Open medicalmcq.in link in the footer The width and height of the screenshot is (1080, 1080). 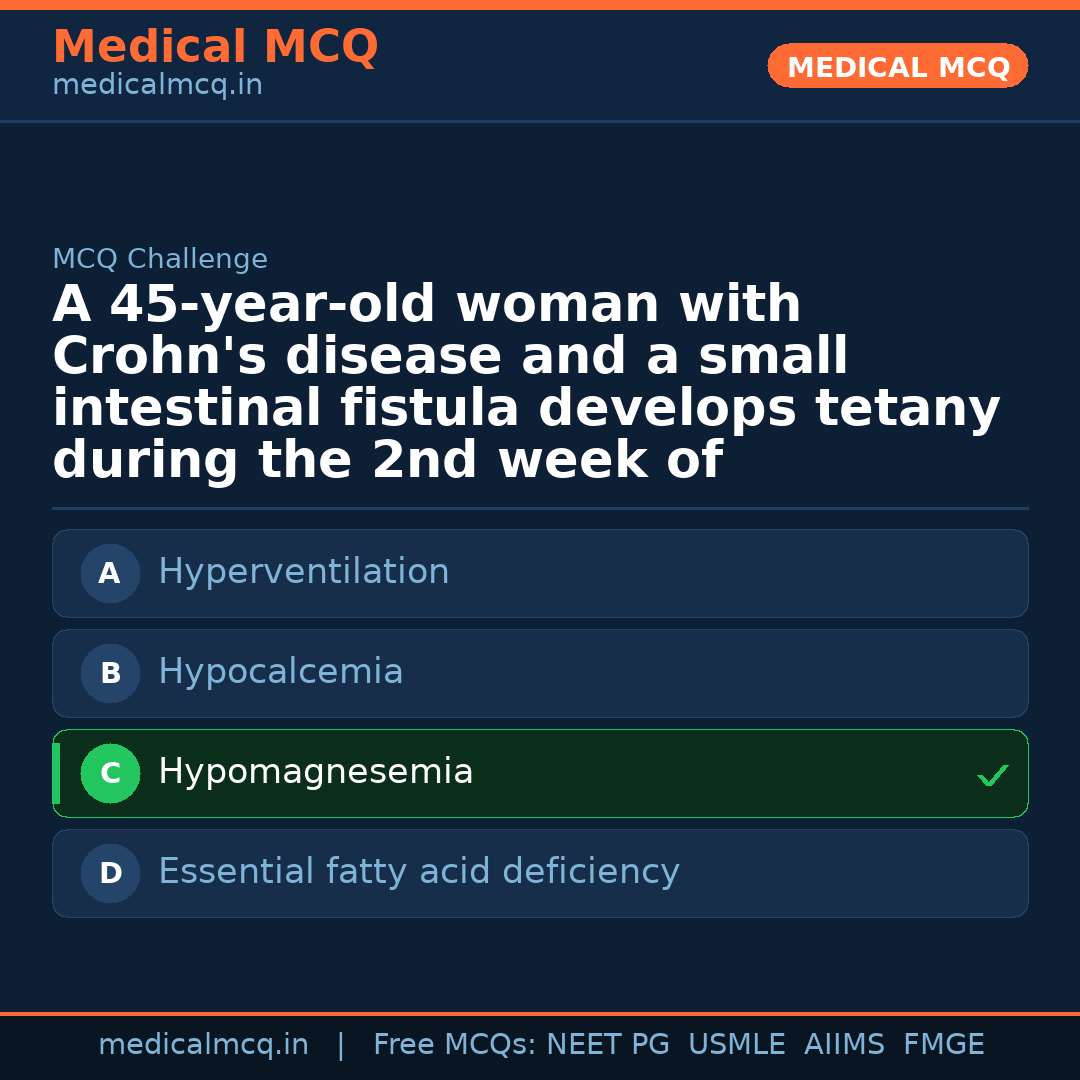[x=203, y=1045]
